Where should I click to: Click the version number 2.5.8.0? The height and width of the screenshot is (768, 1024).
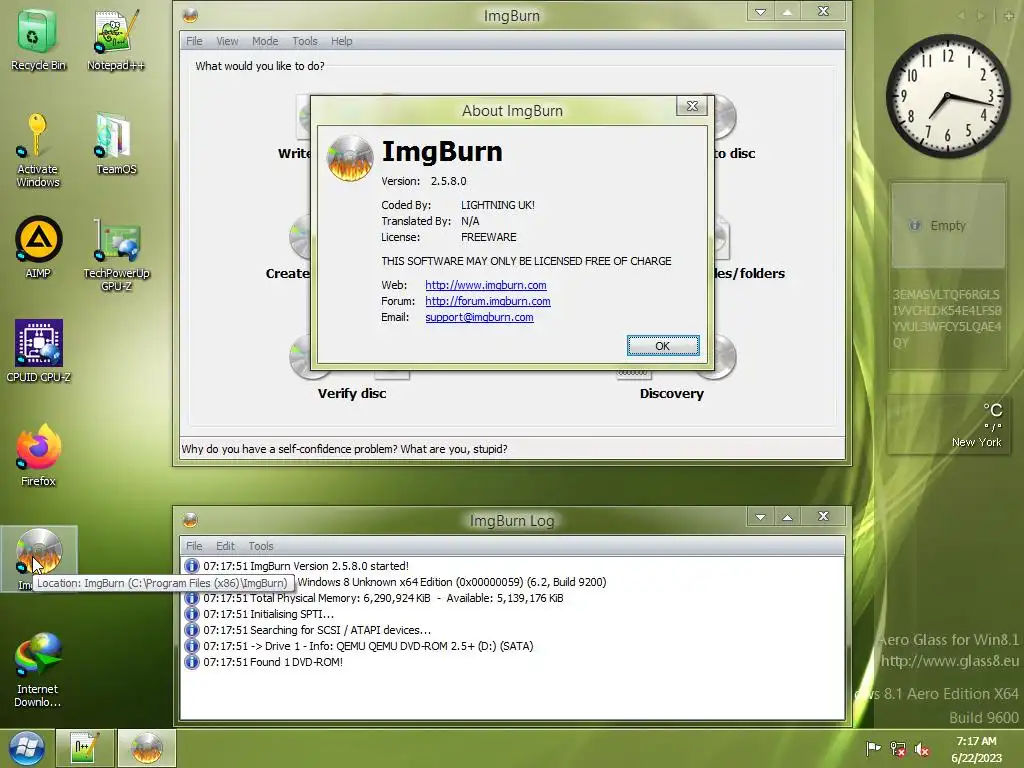pos(448,181)
